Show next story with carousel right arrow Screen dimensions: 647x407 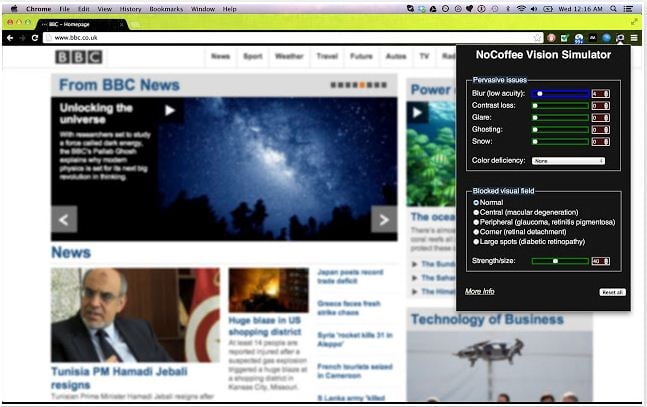click(x=384, y=220)
